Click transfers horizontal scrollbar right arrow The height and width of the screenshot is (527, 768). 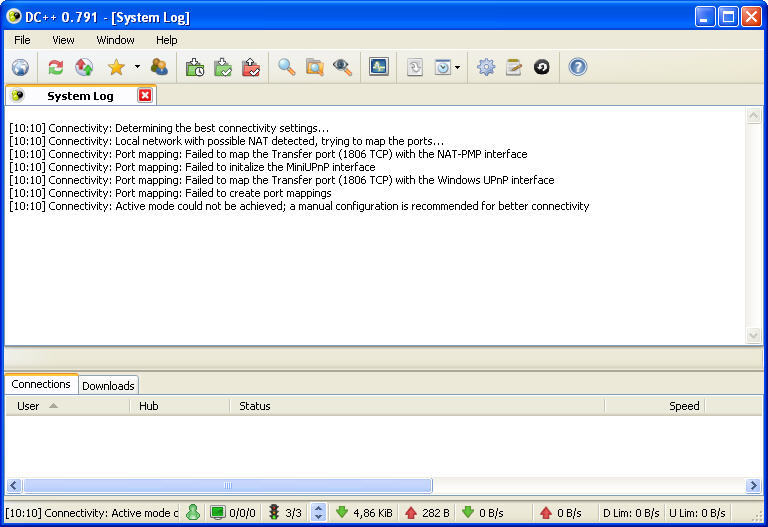pyautogui.click(x=753, y=485)
